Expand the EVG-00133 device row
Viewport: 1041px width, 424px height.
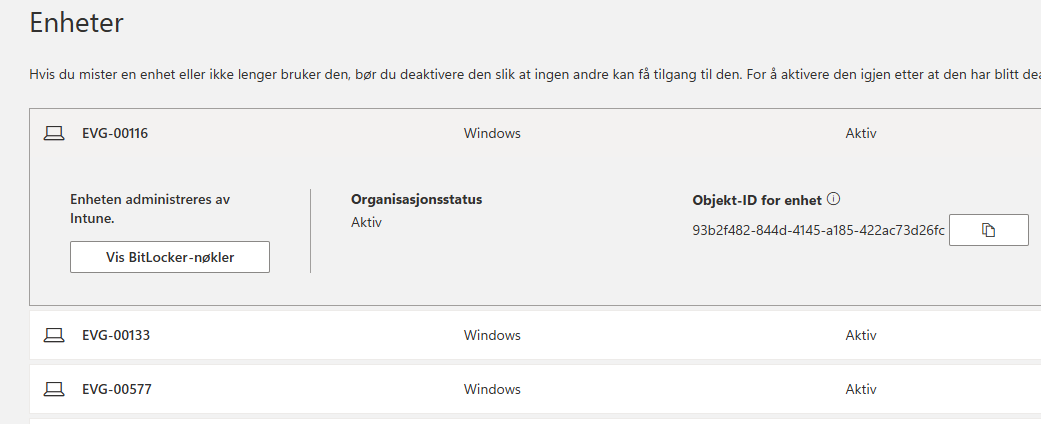click(x=535, y=335)
